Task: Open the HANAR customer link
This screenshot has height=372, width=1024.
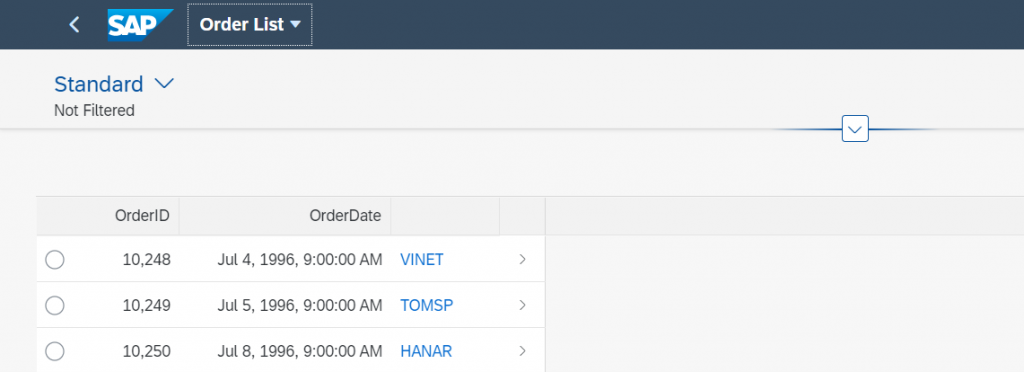Action: point(426,352)
